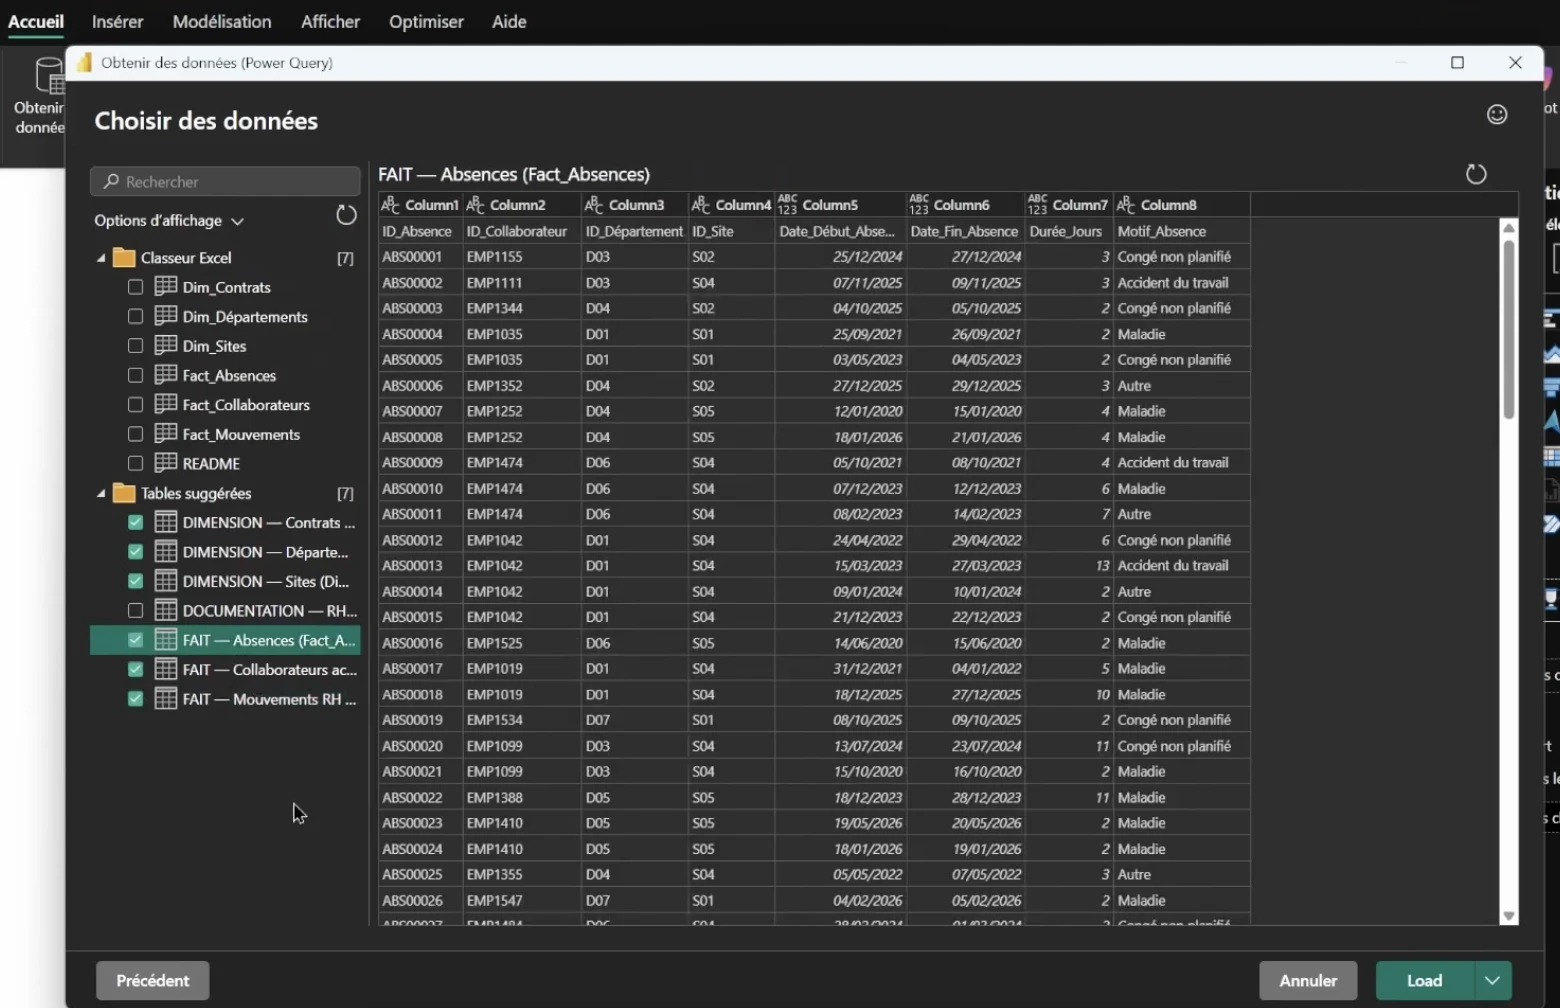This screenshot has width=1560, height=1008.
Task: Click Column2 text data type icon
Action: tap(475, 204)
